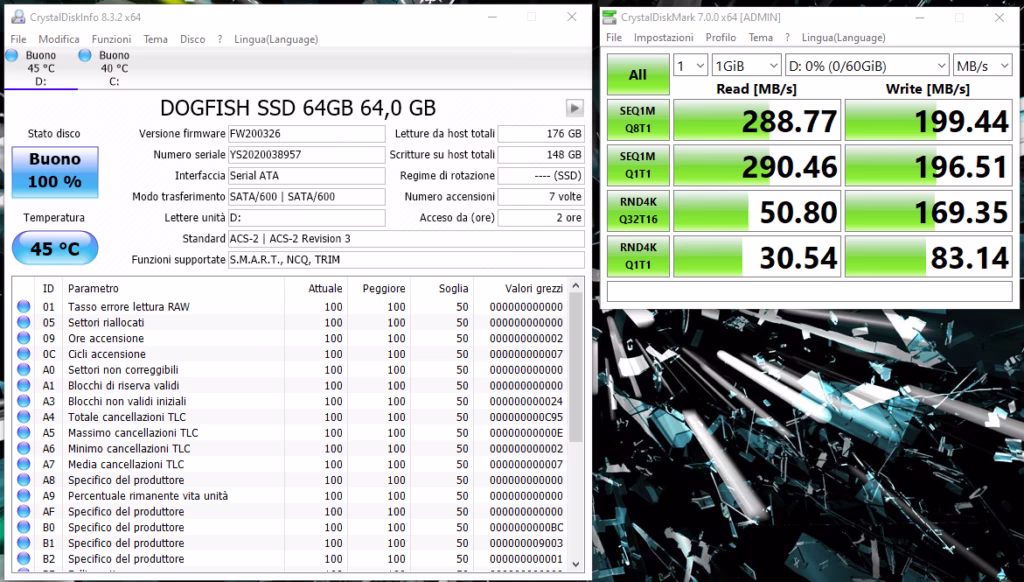Open the MB/s unit dropdown
Viewport: 1024px width, 582px height.
(x=982, y=65)
